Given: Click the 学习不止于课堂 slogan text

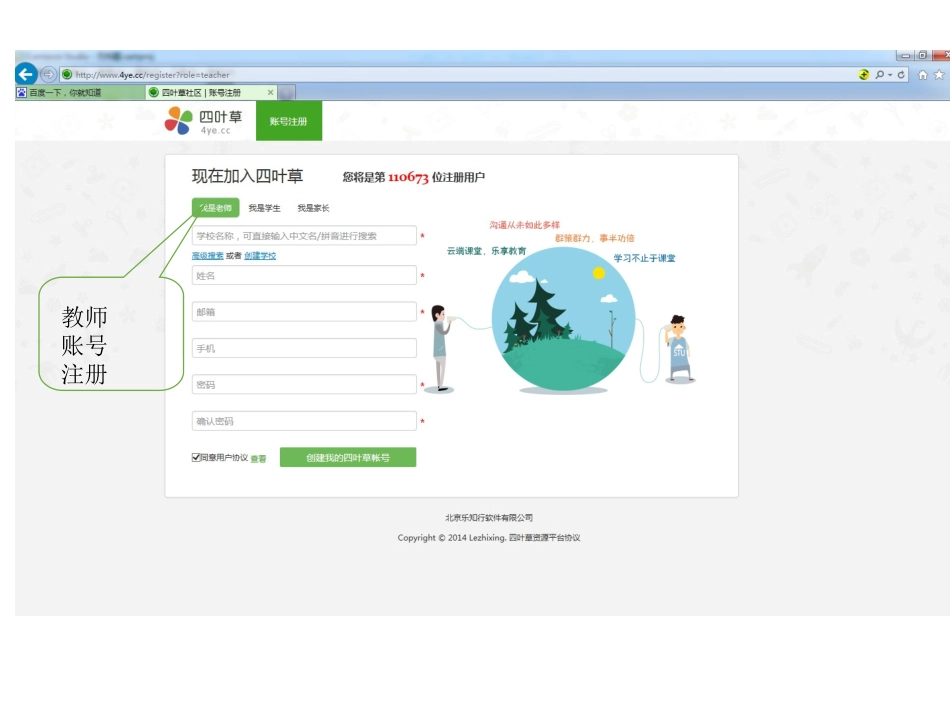Looking at the screenshot, I should click(x=644, y=258).
